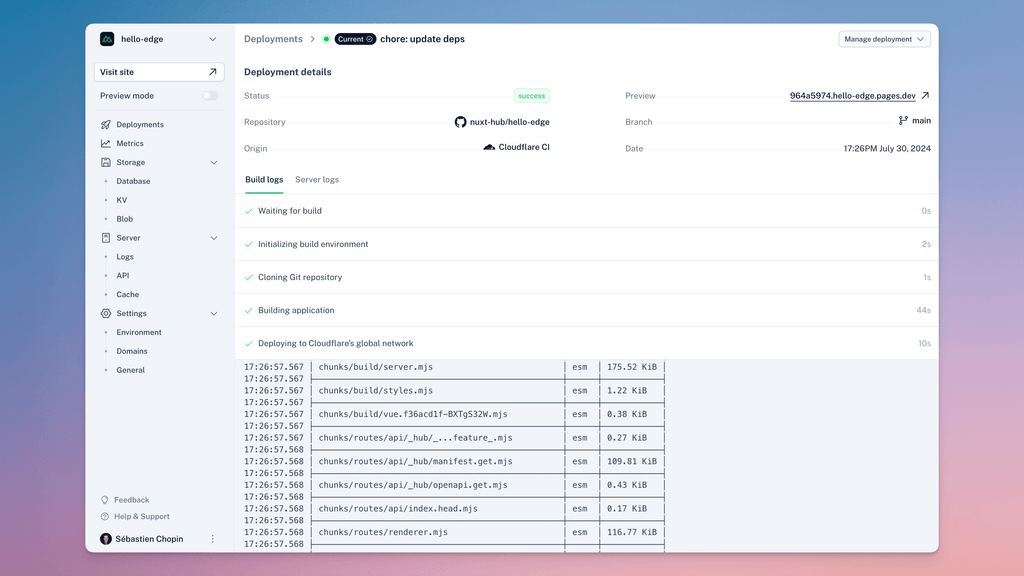
Task: Click the Storage box icon in sidebar
Action: pos(105,162)
